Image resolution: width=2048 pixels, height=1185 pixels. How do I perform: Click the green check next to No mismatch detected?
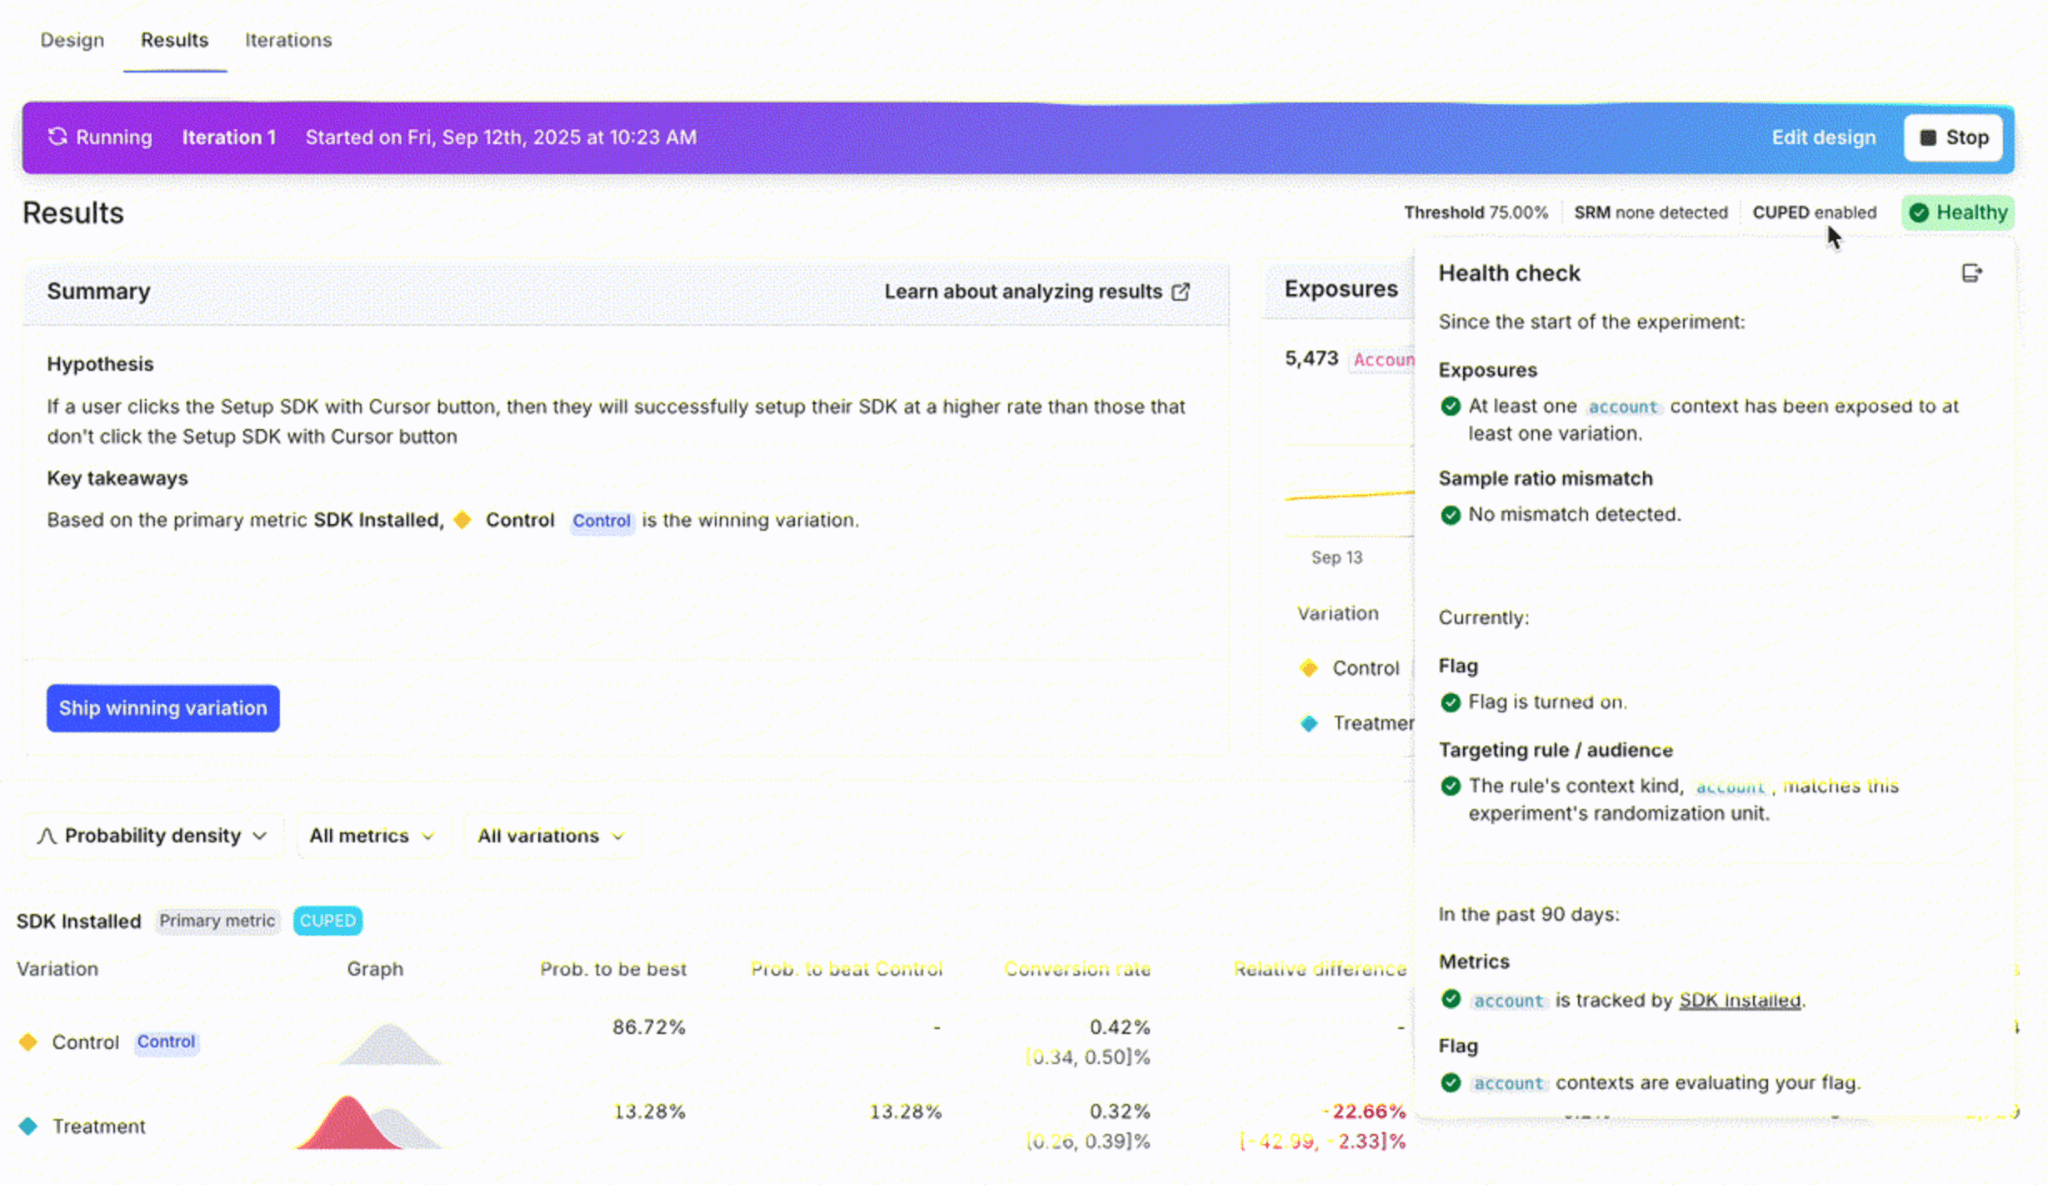1450,515
